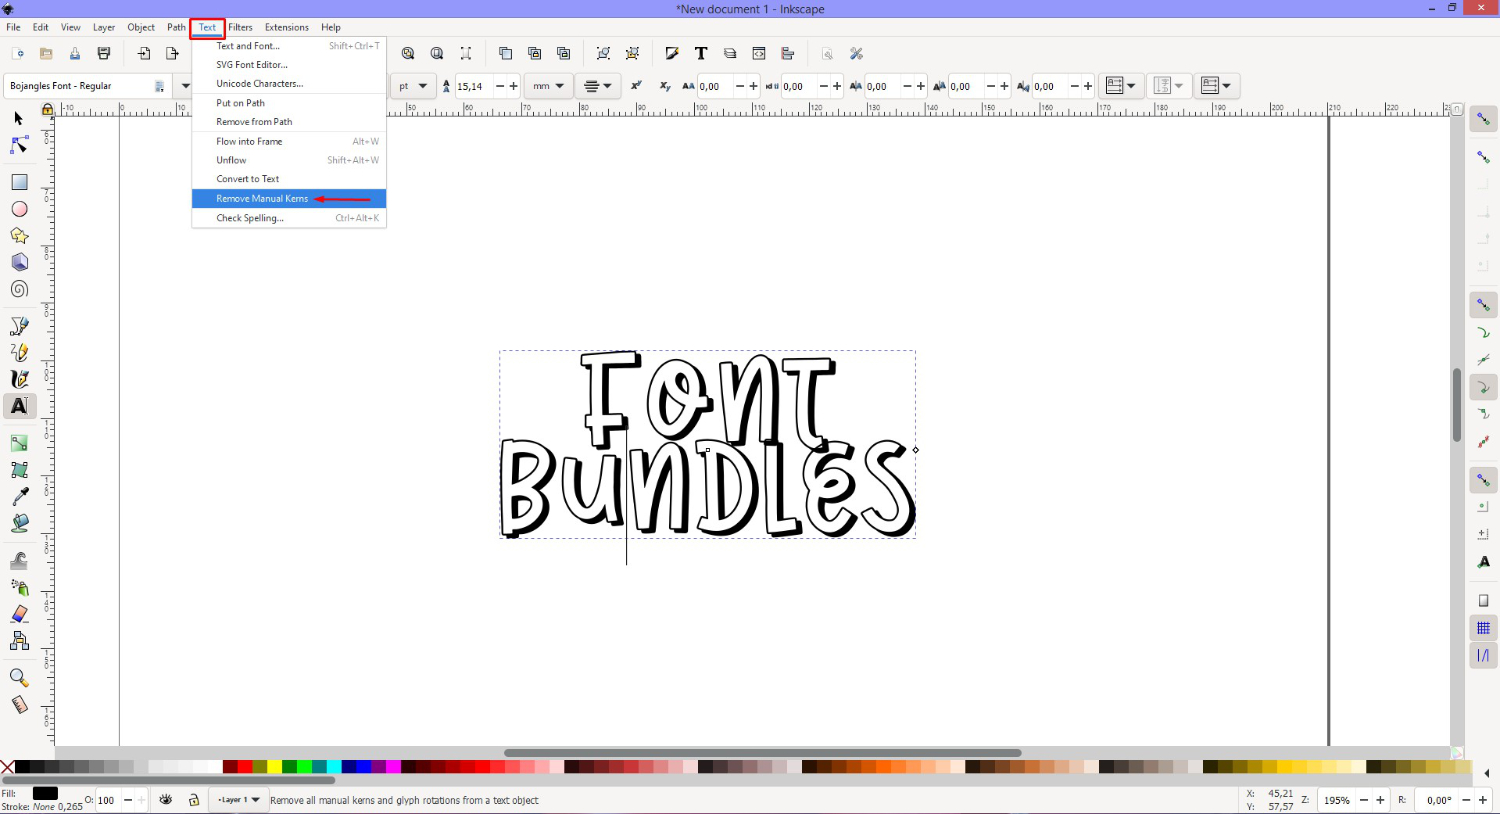Image resolution: width=1500 pixels, height=814 pixels.
Task: Pick the cyan palette swatch
Action: point(334,767)
